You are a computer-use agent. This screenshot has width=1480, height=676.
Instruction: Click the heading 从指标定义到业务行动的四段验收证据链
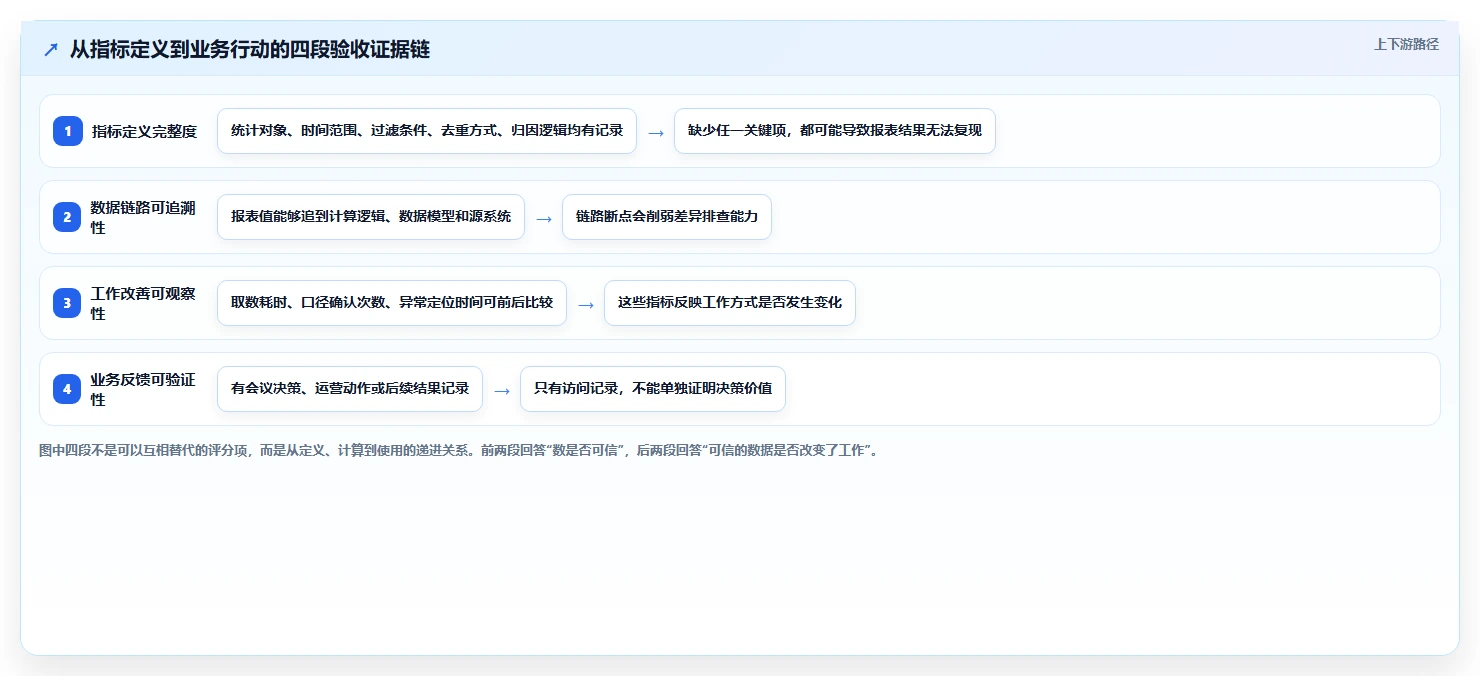[x=250, y=49]
